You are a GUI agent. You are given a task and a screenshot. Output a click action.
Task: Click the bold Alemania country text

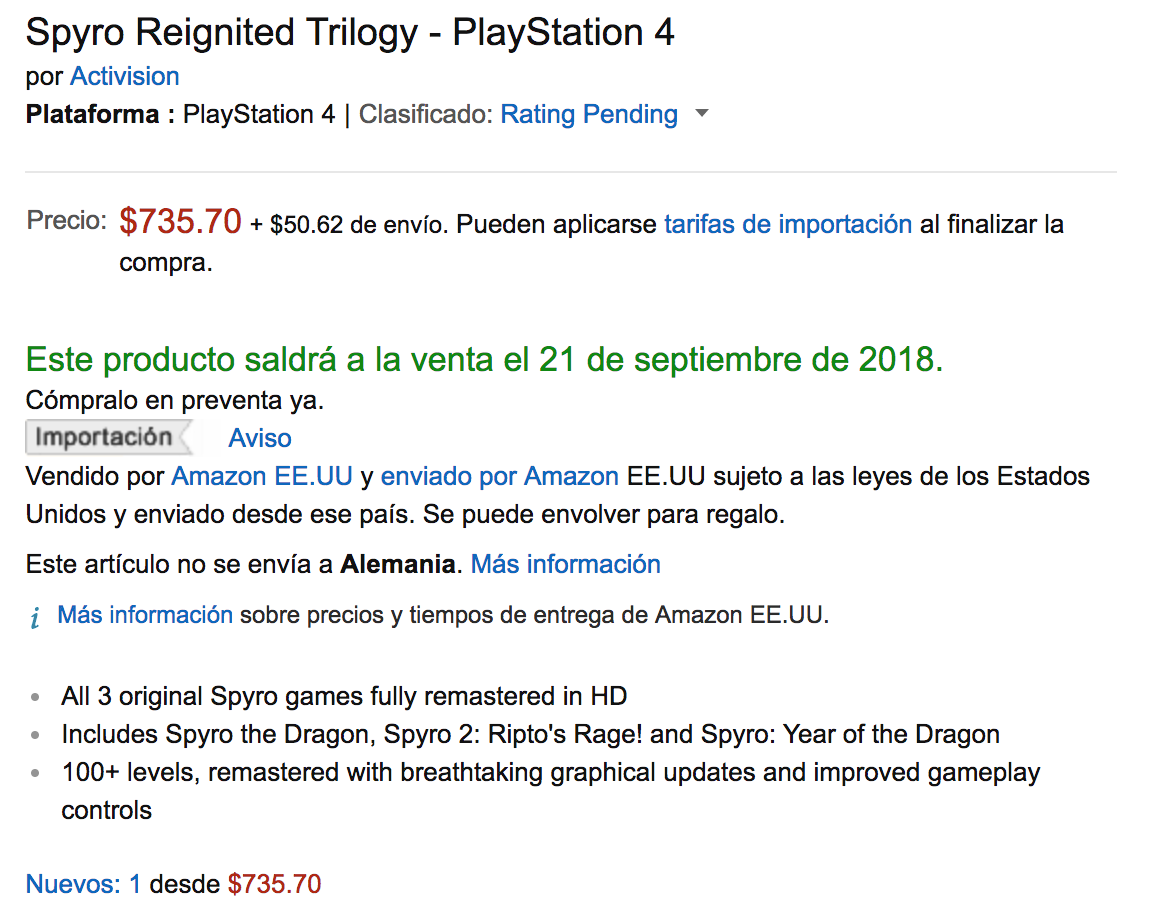(397, 564)
